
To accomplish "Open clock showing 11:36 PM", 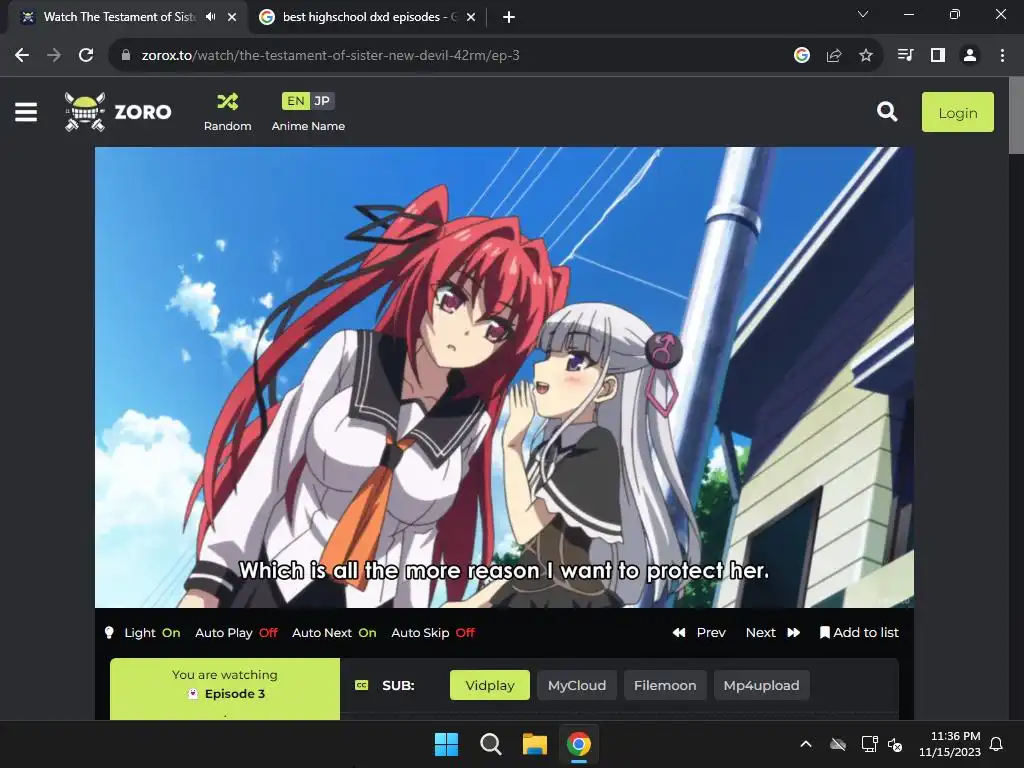I will (950, 744).
